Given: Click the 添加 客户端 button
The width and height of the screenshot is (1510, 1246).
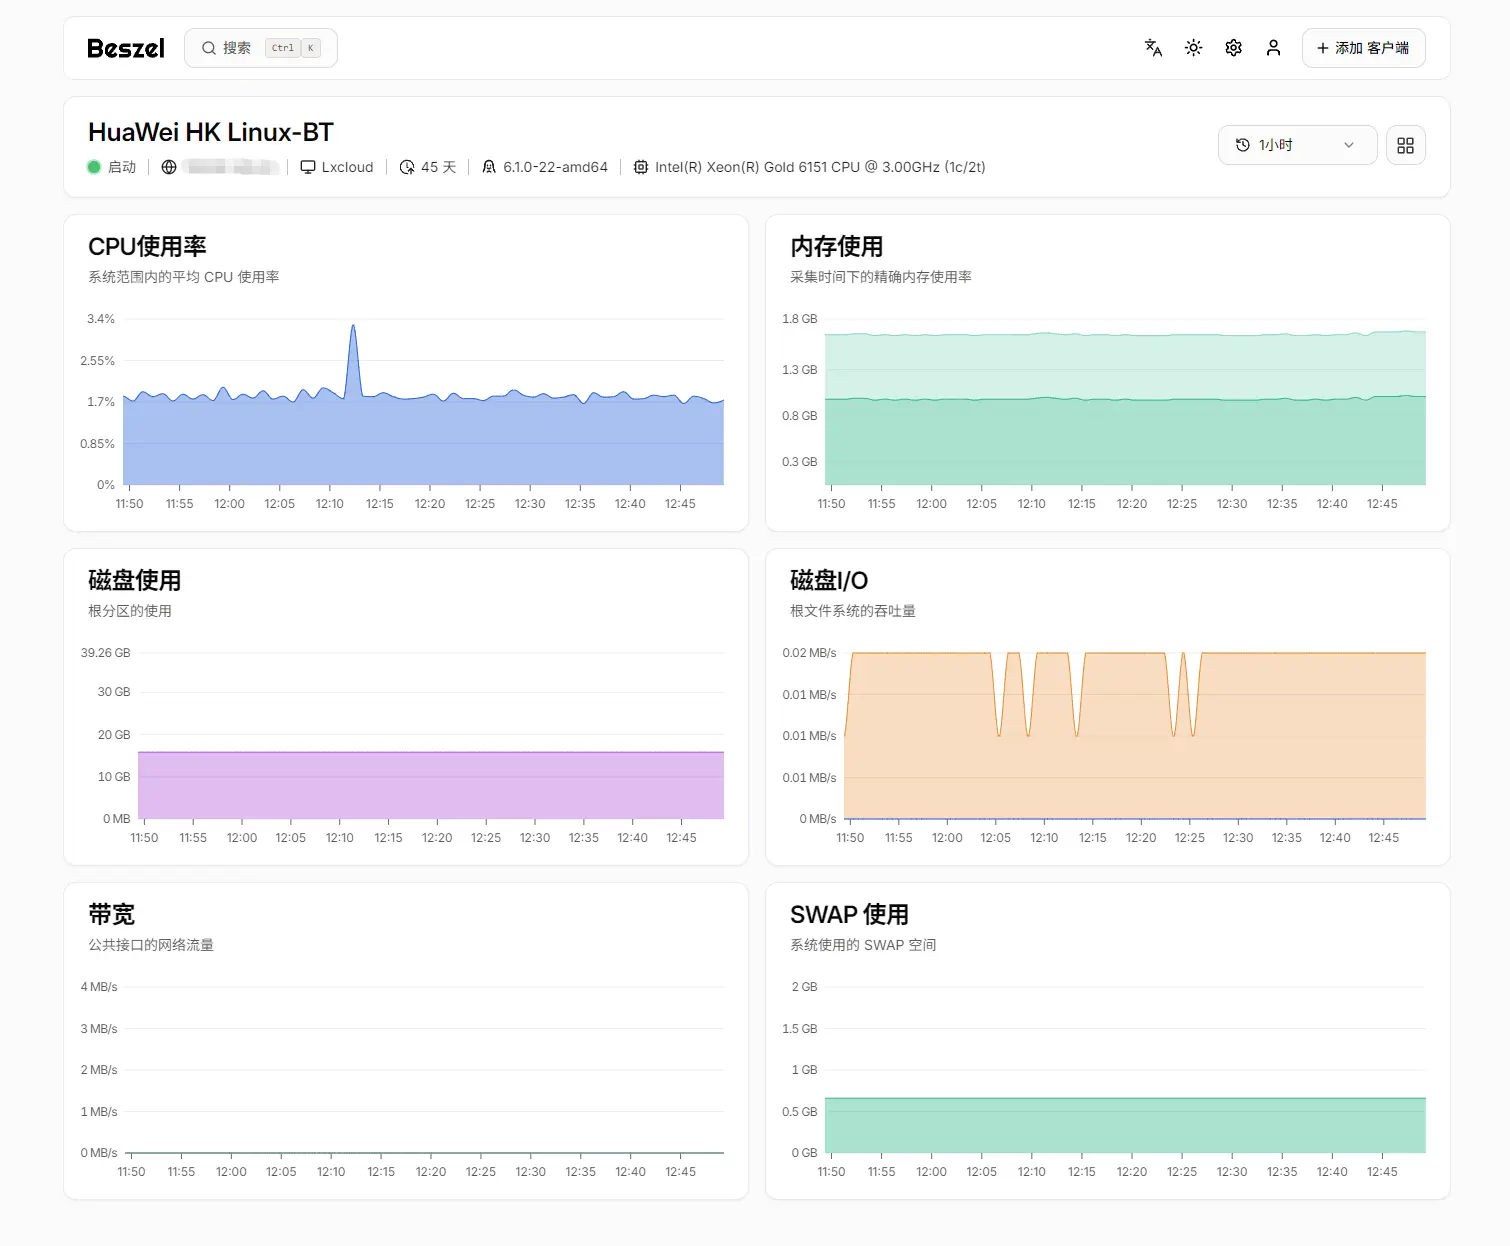Looking at the screenshot, I should click(1363, 48).
